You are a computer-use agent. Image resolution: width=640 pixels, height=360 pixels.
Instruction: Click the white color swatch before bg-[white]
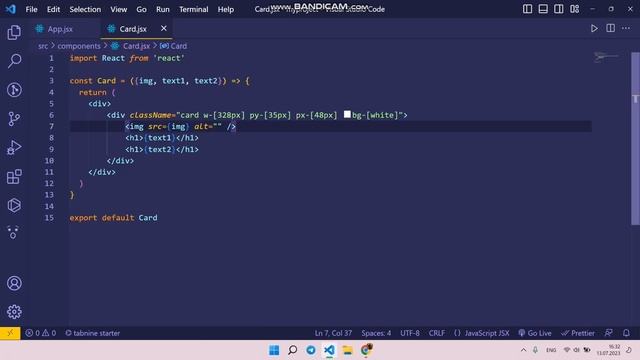click(x=347, y=114)
